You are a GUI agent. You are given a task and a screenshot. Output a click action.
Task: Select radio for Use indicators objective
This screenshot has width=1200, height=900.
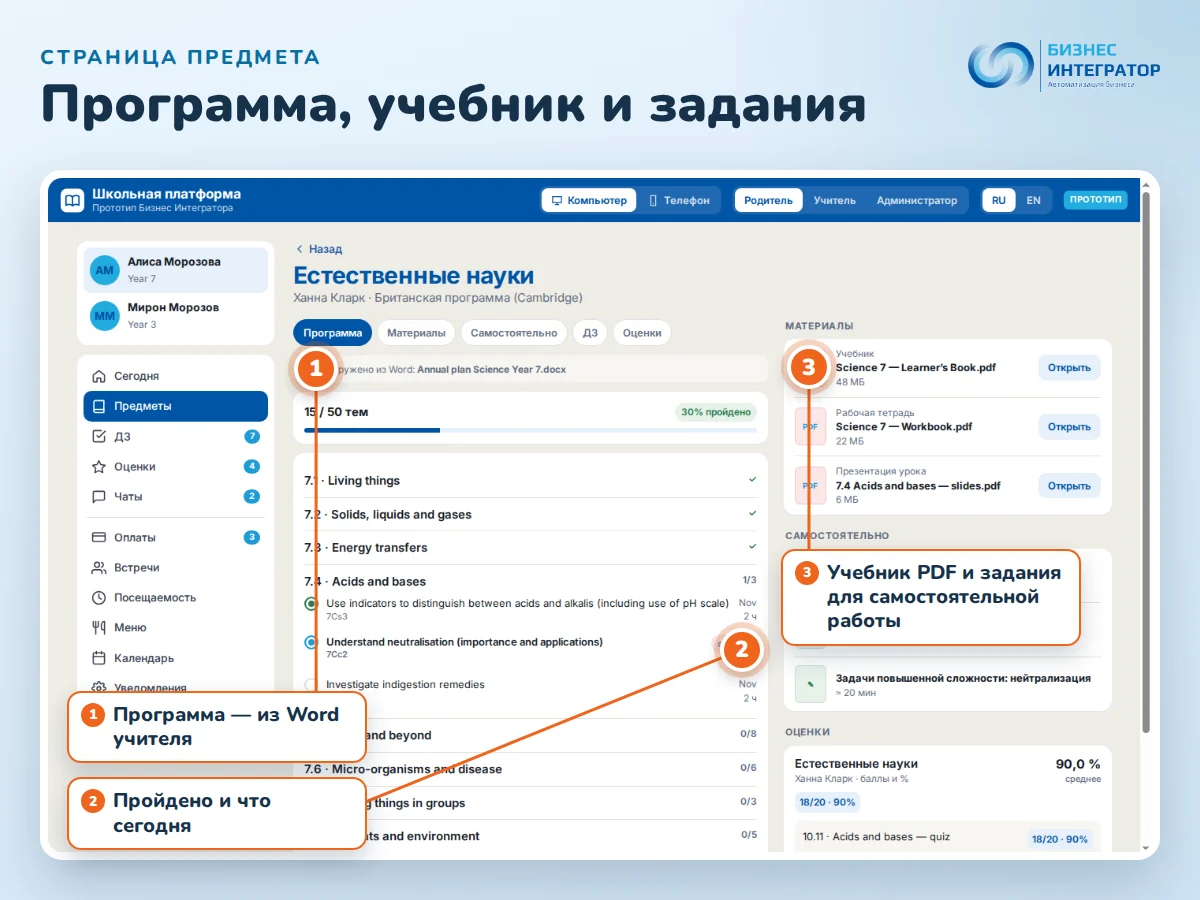(311, 603)
